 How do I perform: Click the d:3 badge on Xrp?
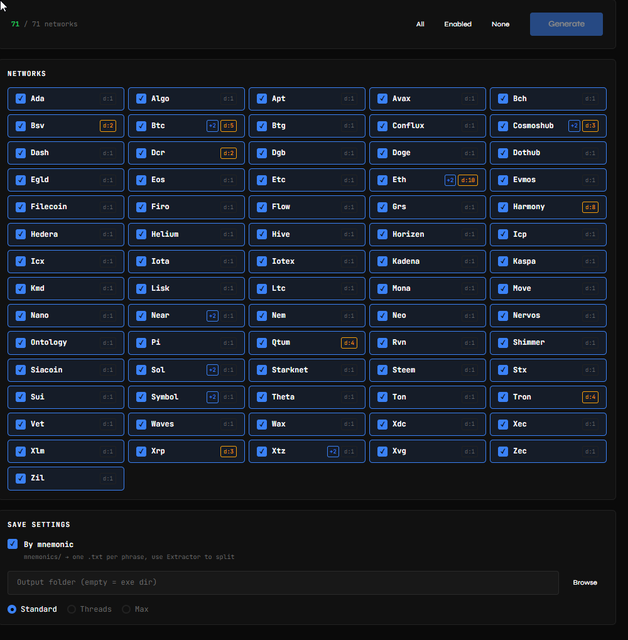[x=229, y=451]
